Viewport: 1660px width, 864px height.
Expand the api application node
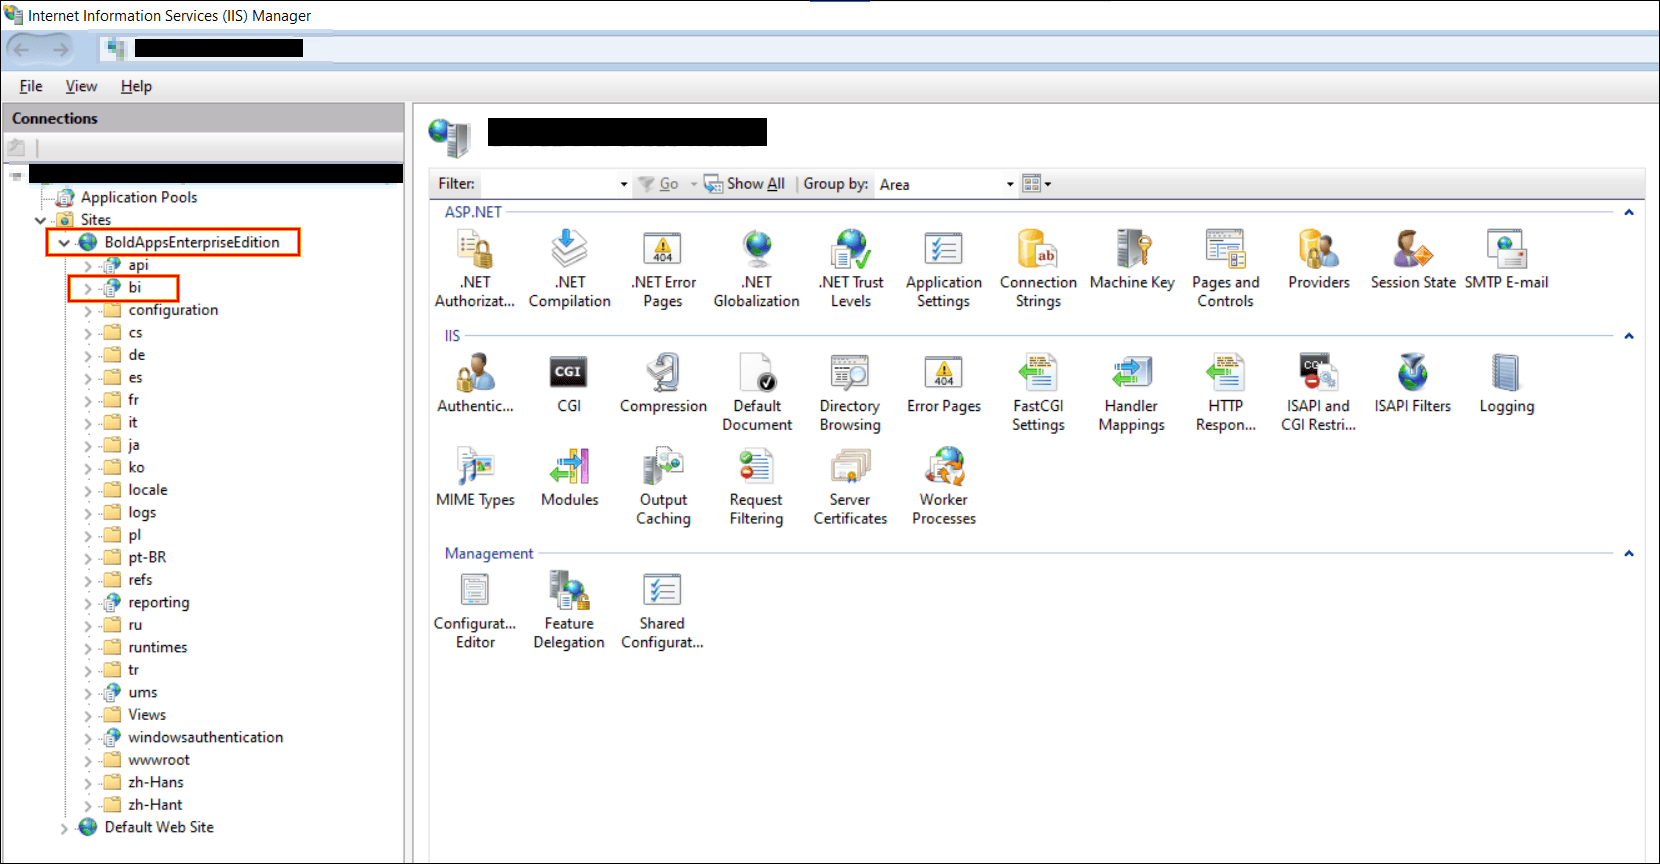click(88, 266)
